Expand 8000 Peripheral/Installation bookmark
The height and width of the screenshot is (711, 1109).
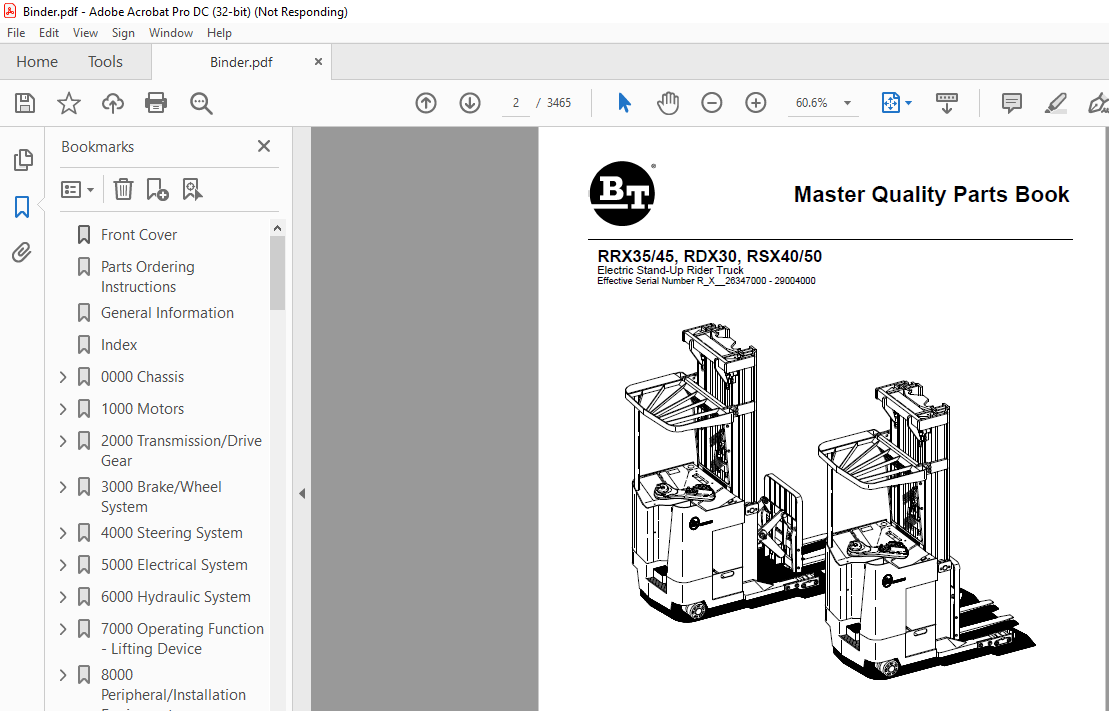[63, 675]
